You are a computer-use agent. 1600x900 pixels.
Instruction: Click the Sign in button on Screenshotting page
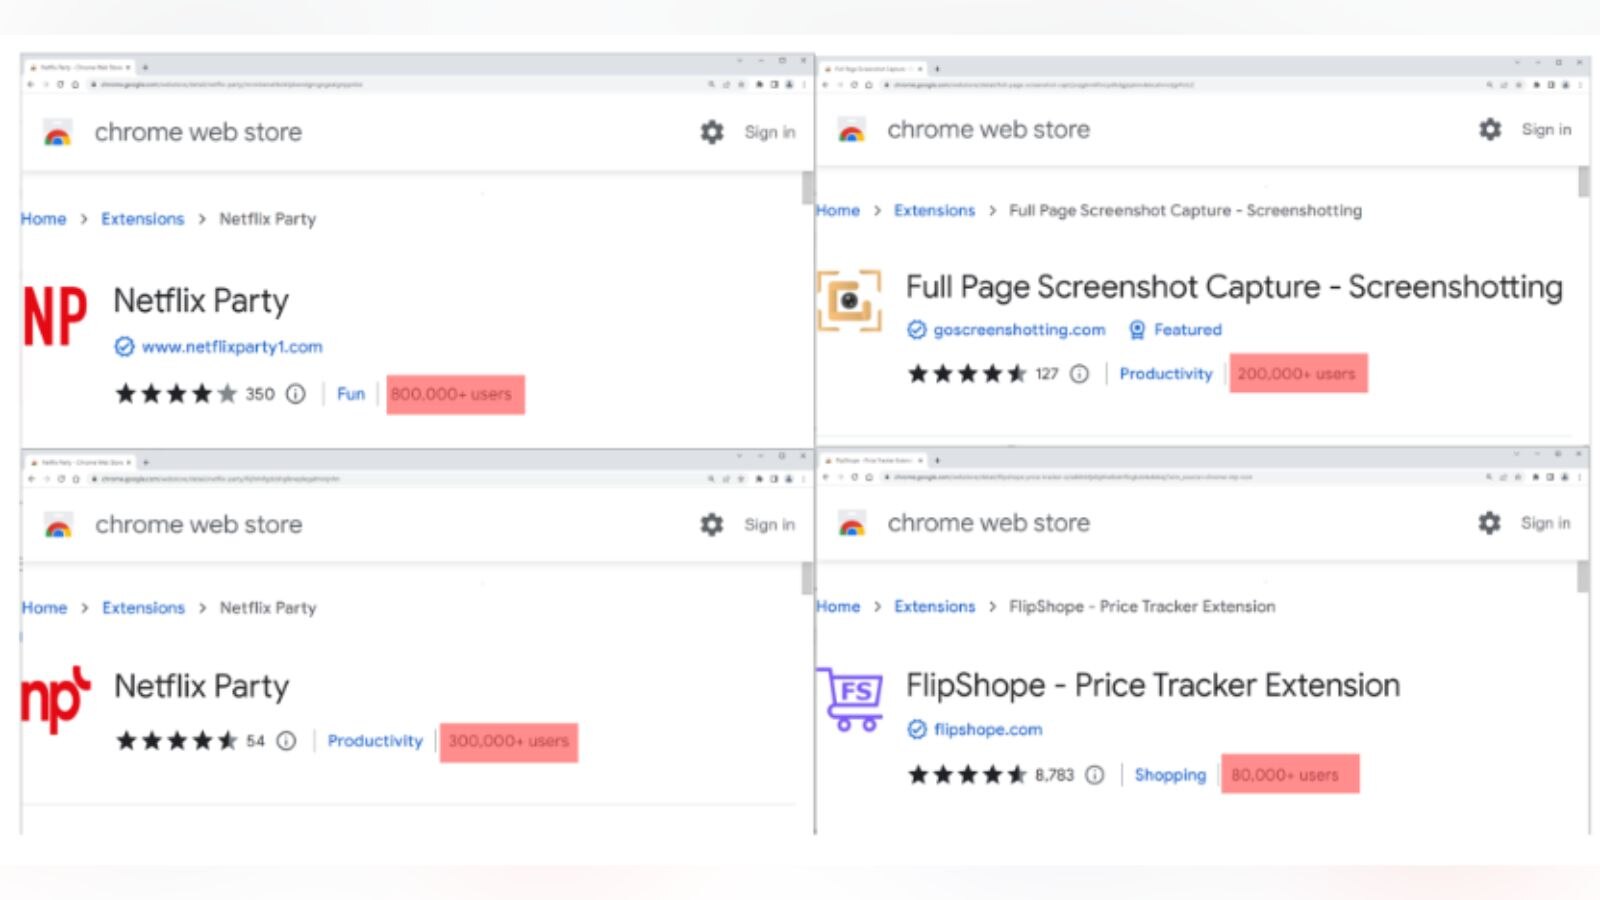coord(1546,129)
